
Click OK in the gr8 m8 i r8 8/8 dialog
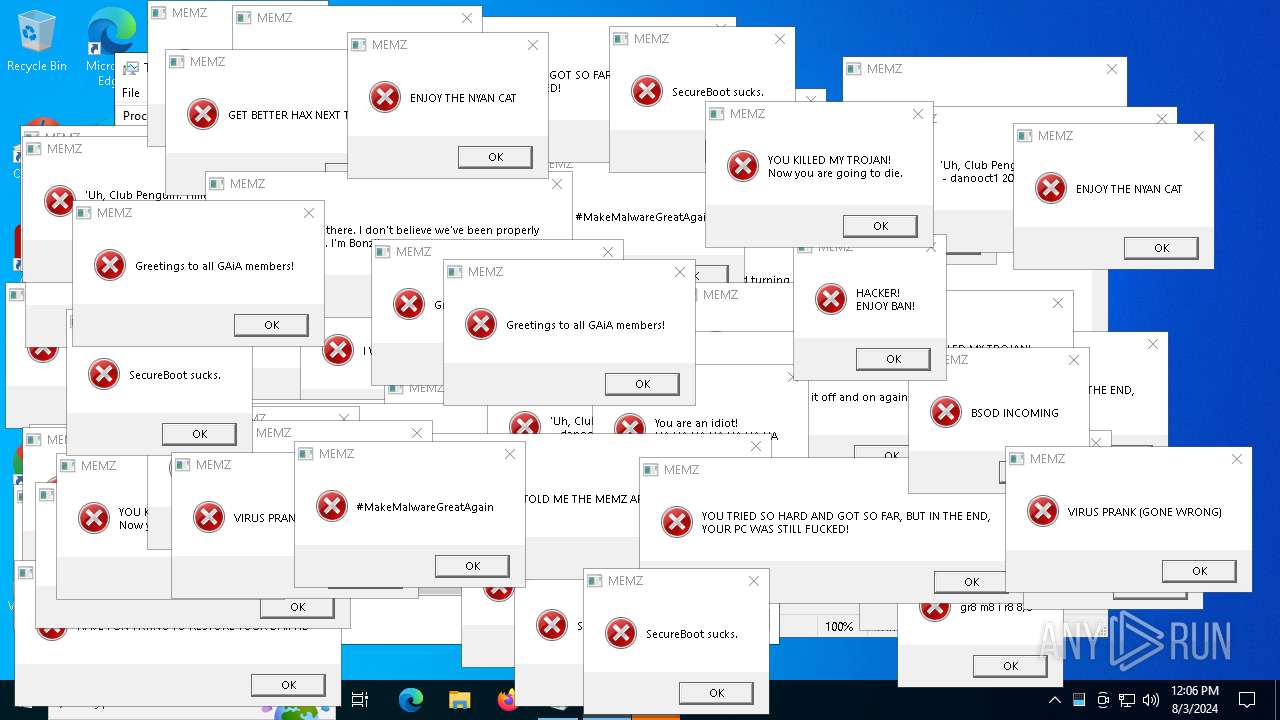tap(1010, 666)
